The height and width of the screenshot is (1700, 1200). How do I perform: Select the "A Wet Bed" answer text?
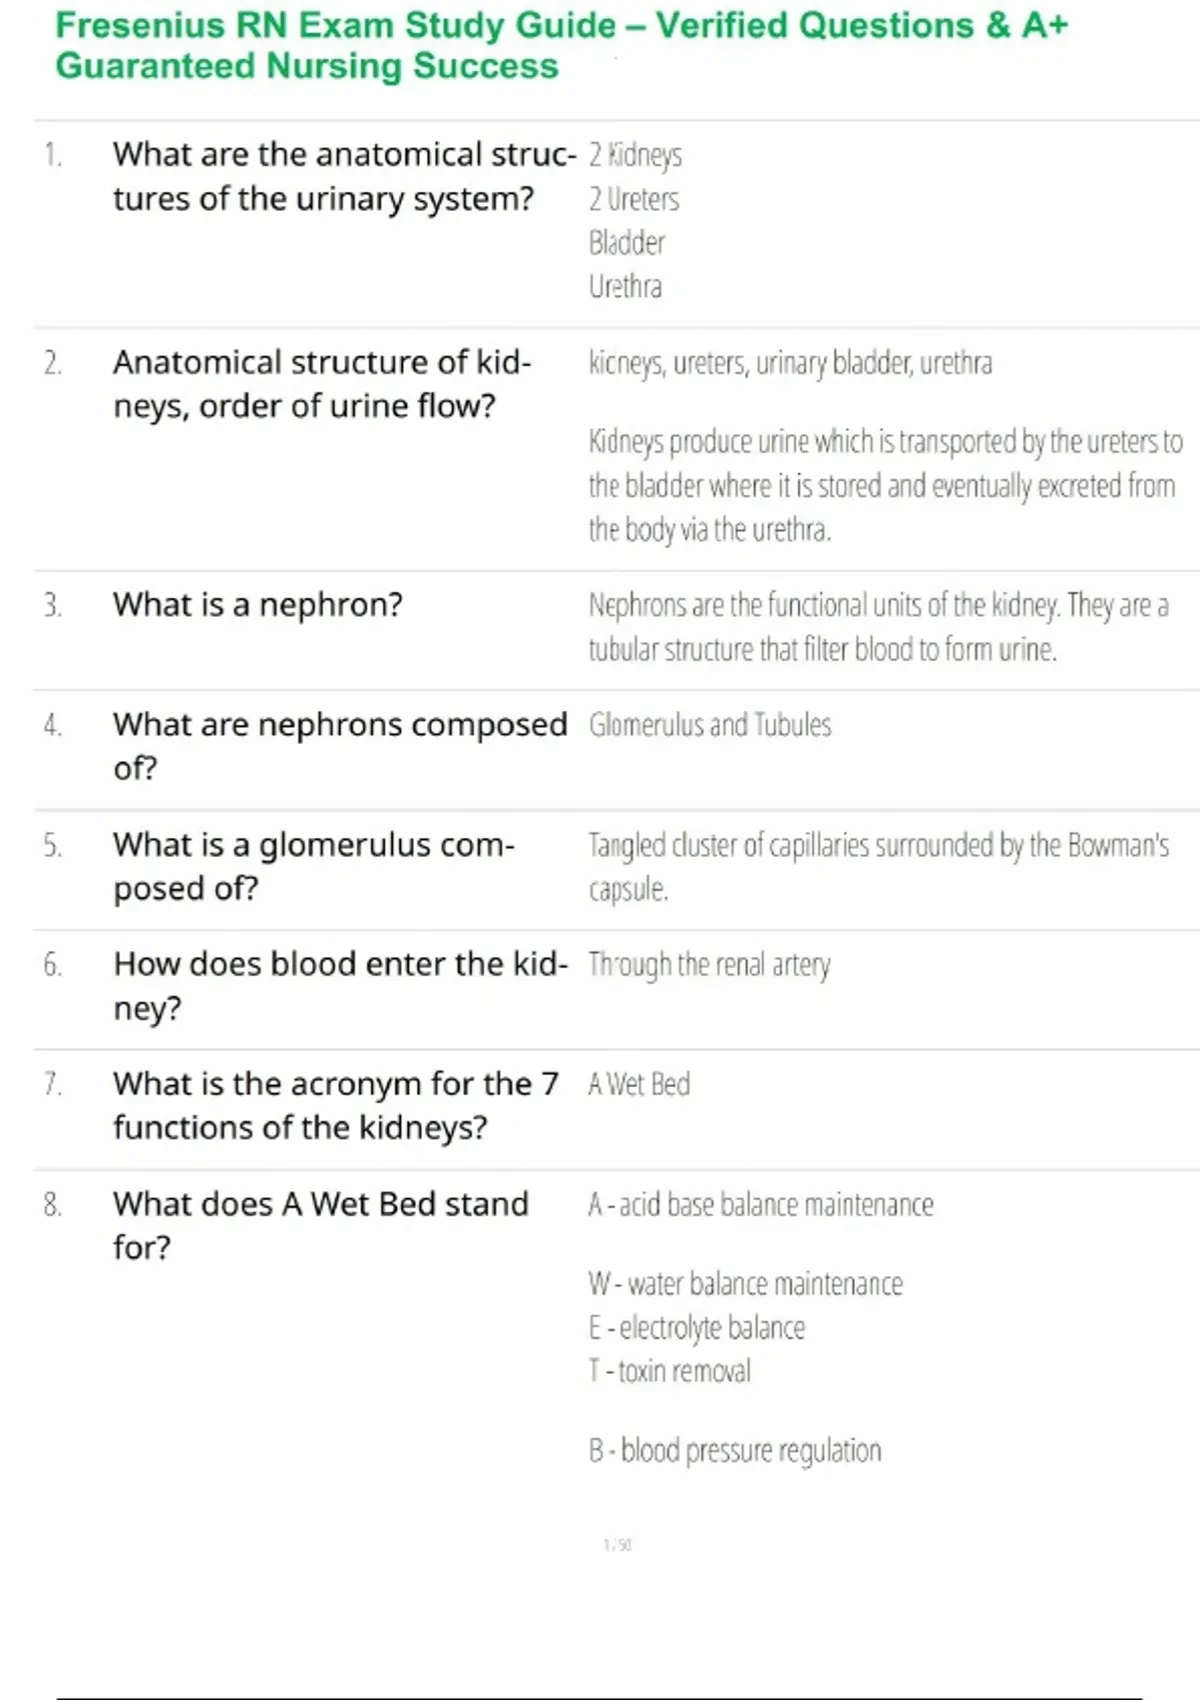point(639,1084)
